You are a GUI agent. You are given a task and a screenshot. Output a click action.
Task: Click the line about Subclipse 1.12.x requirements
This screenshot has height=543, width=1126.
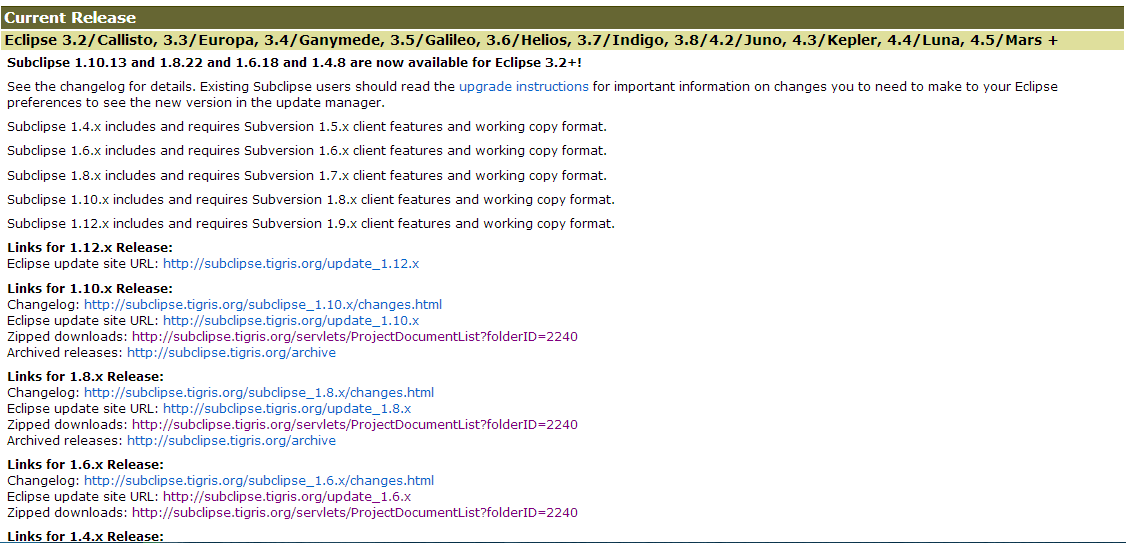tap(311, 223)
